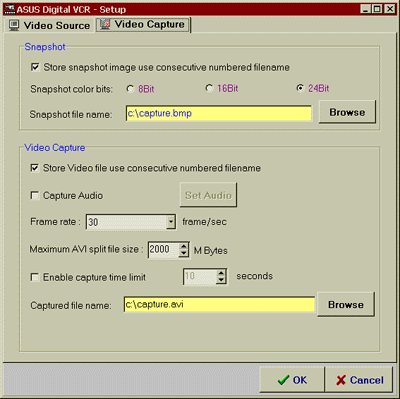Select the Video Capture tab
This screenshot has height=399, width=400.
[x=143, y=25]
